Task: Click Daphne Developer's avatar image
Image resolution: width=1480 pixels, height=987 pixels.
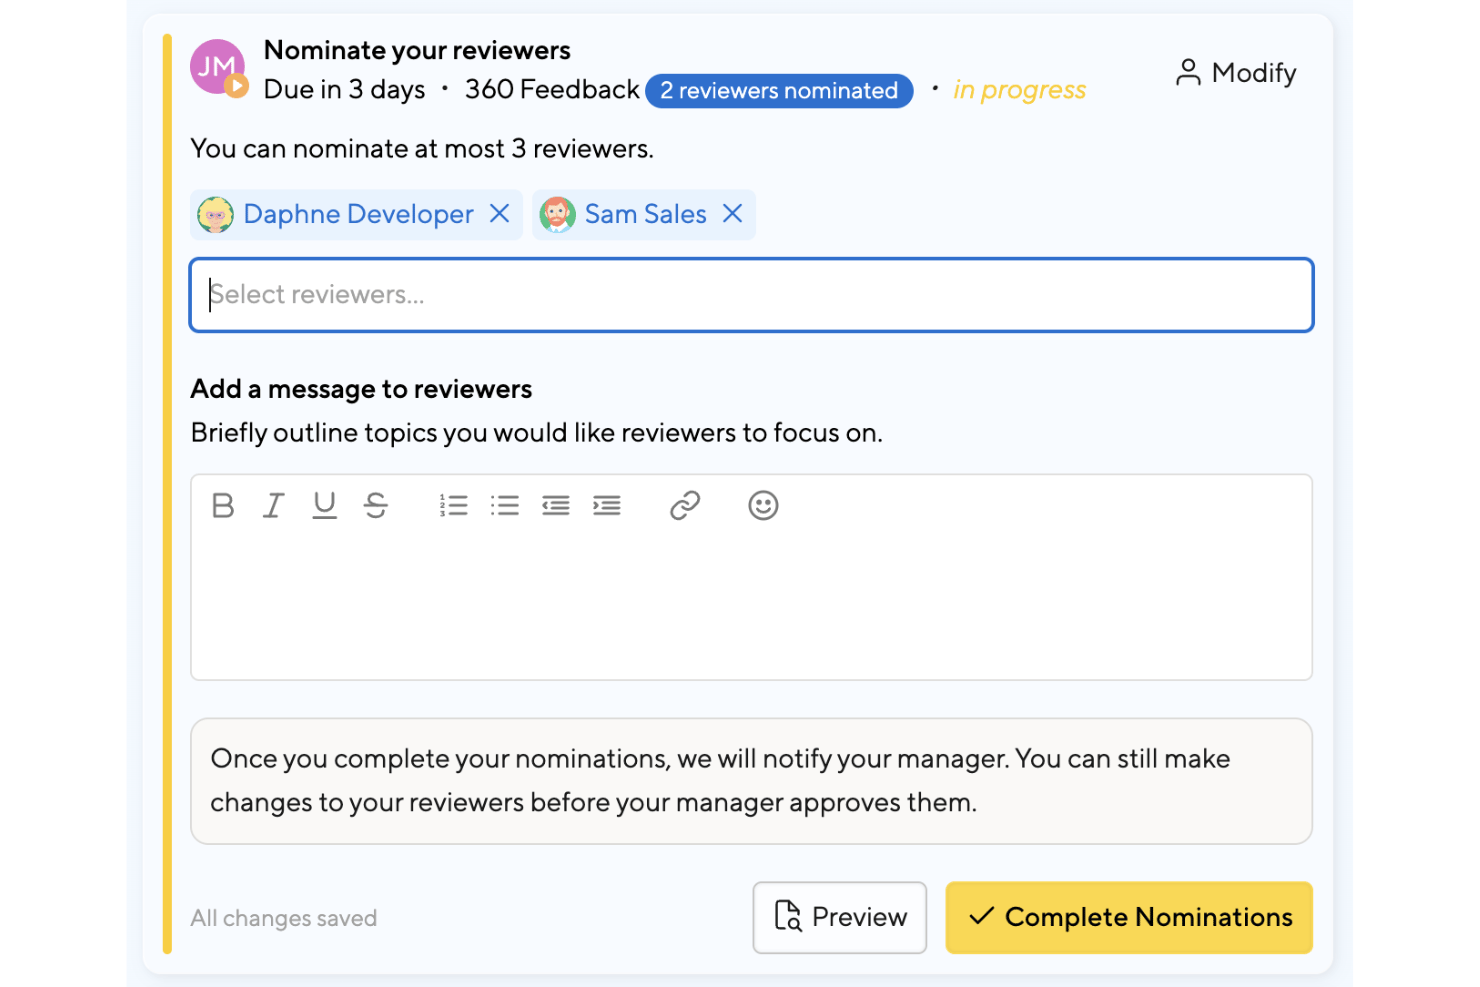Action: coord(215,214)
